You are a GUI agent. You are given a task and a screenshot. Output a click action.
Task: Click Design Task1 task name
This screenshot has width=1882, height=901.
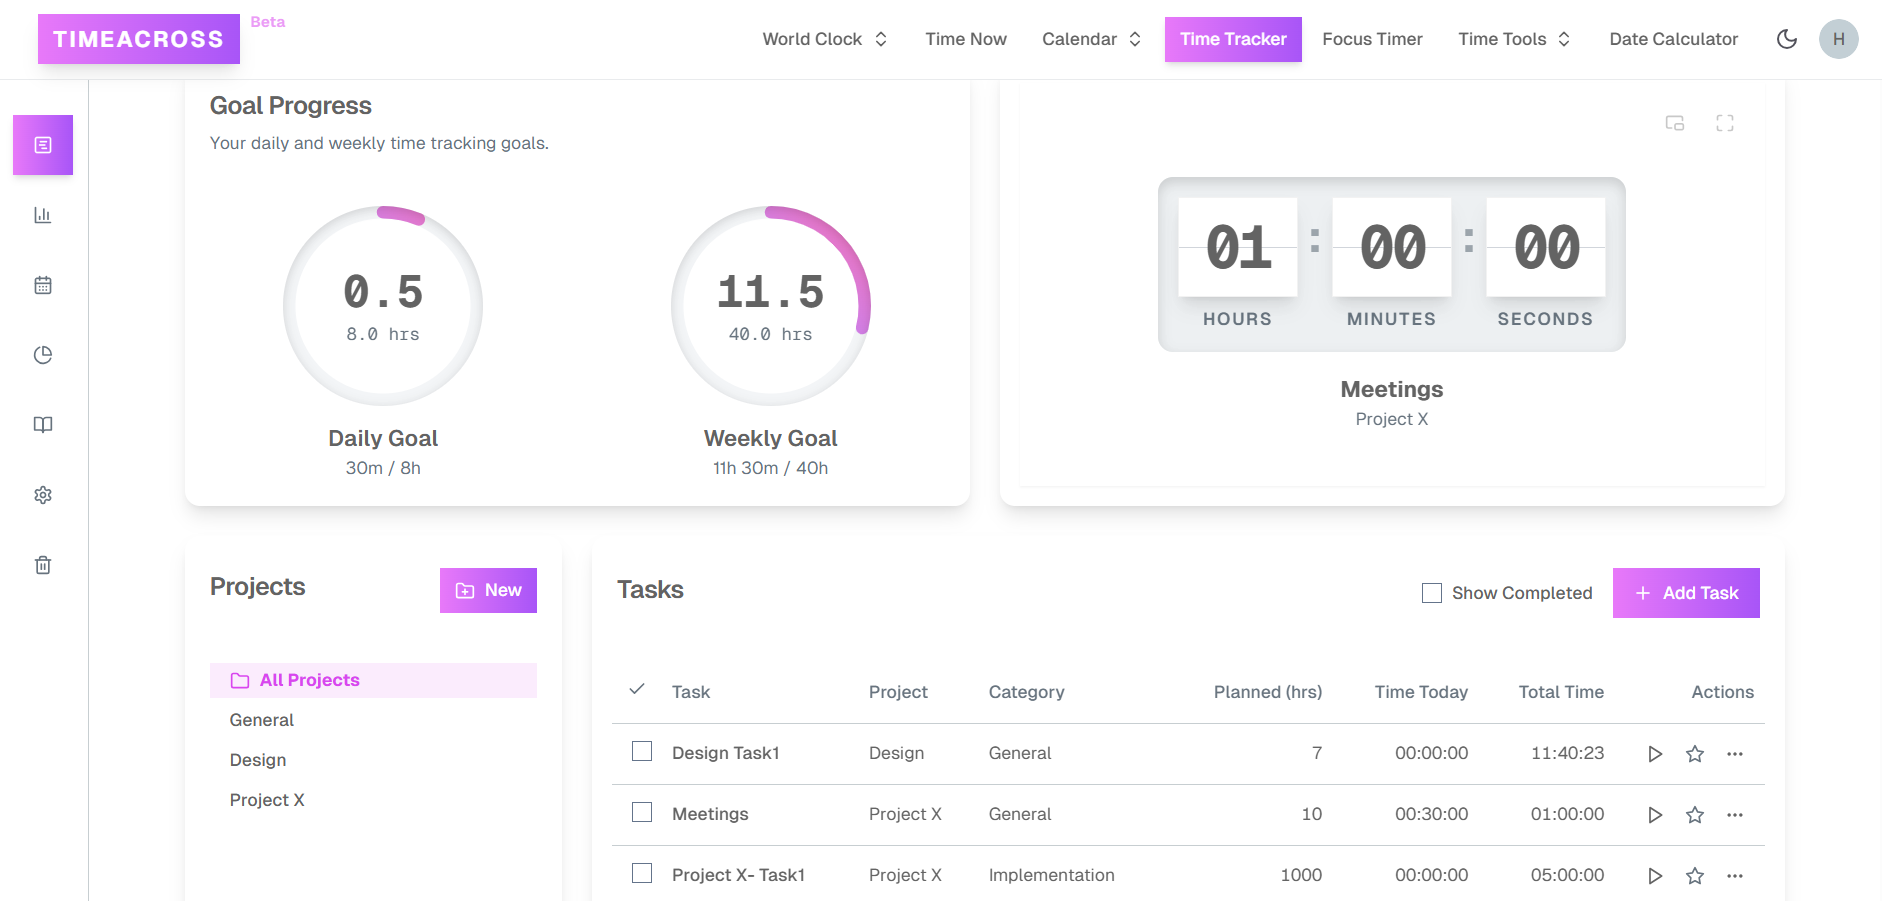tap(726, 753)
